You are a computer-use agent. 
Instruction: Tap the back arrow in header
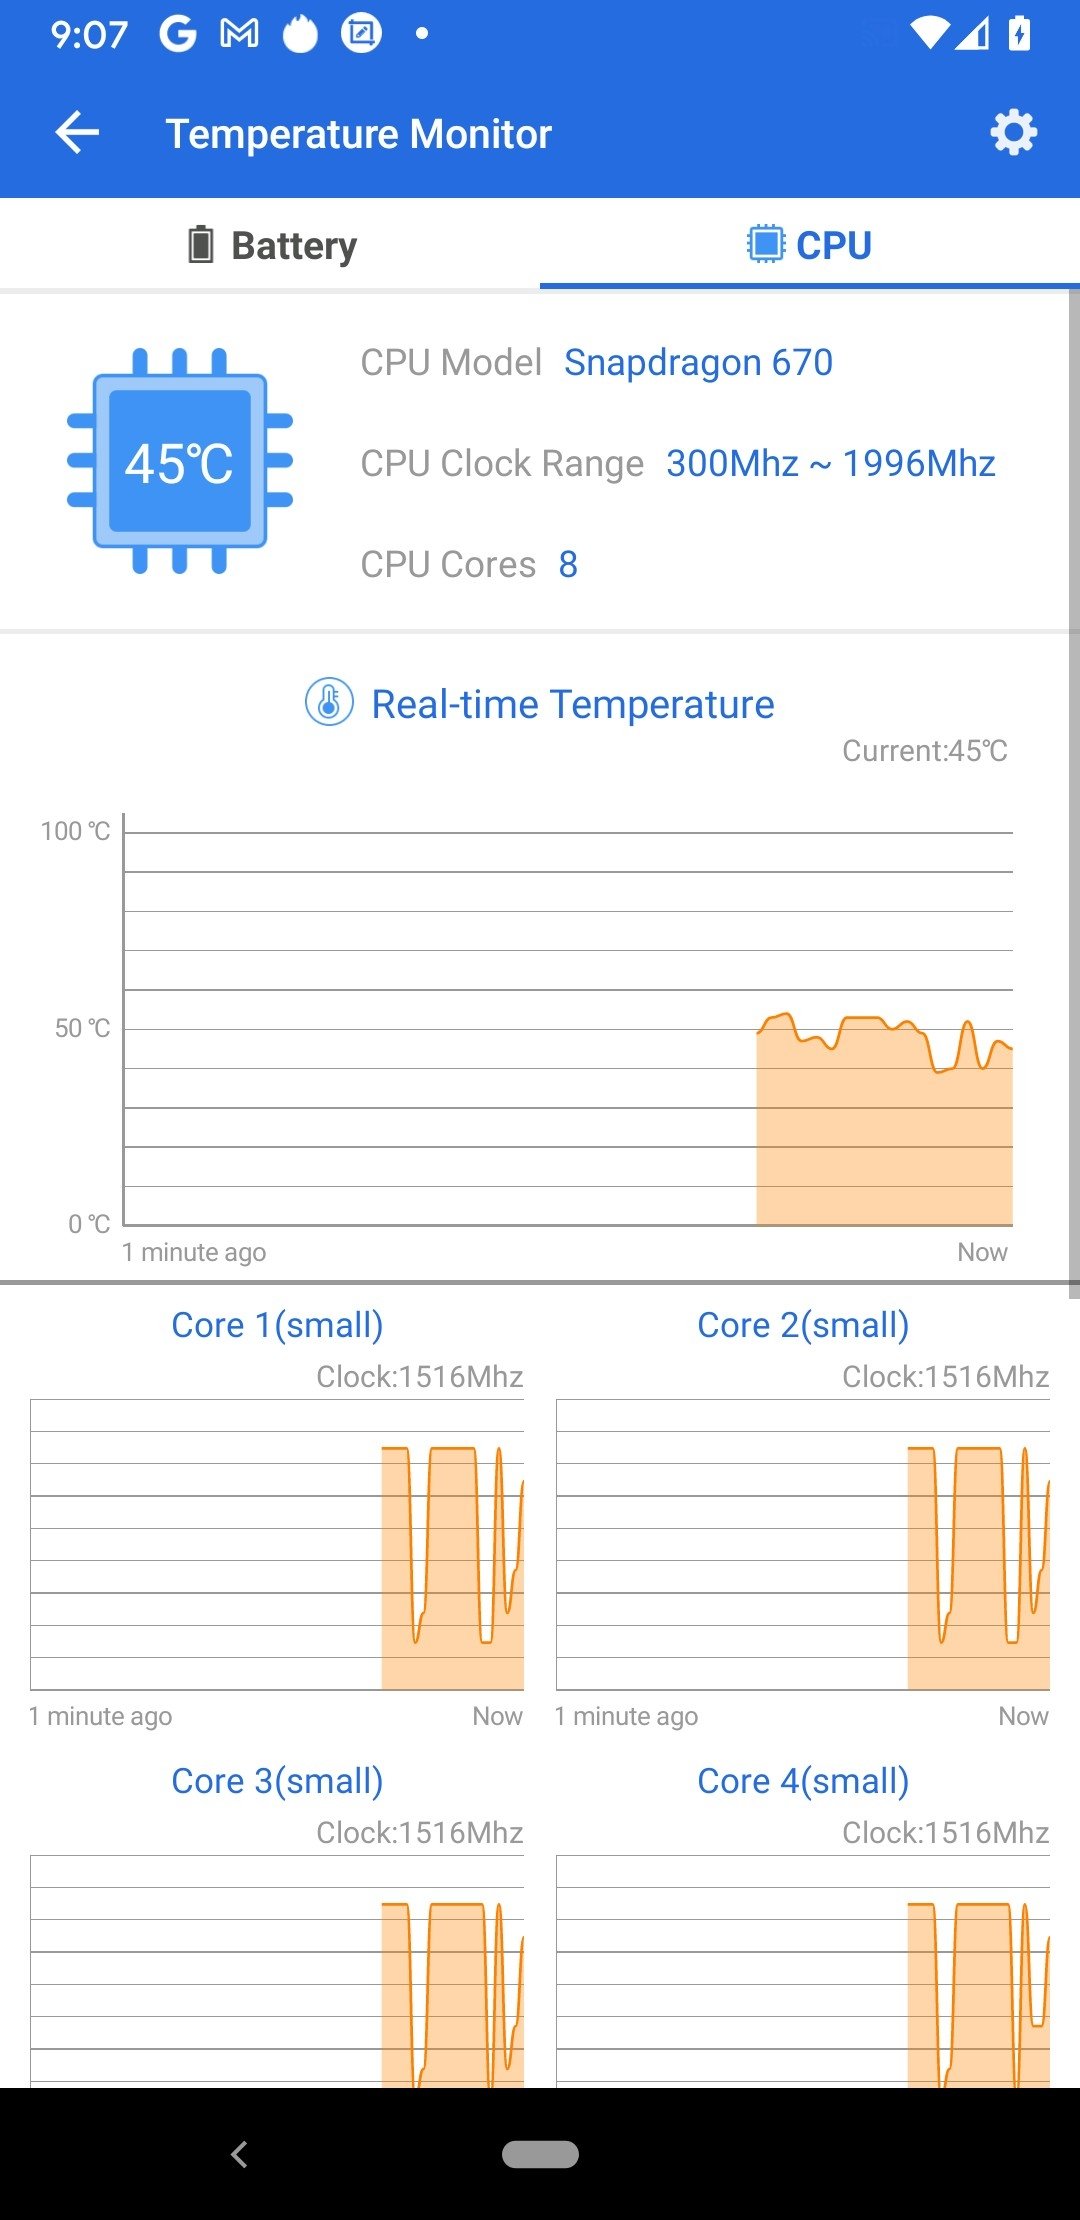[77, 133]
